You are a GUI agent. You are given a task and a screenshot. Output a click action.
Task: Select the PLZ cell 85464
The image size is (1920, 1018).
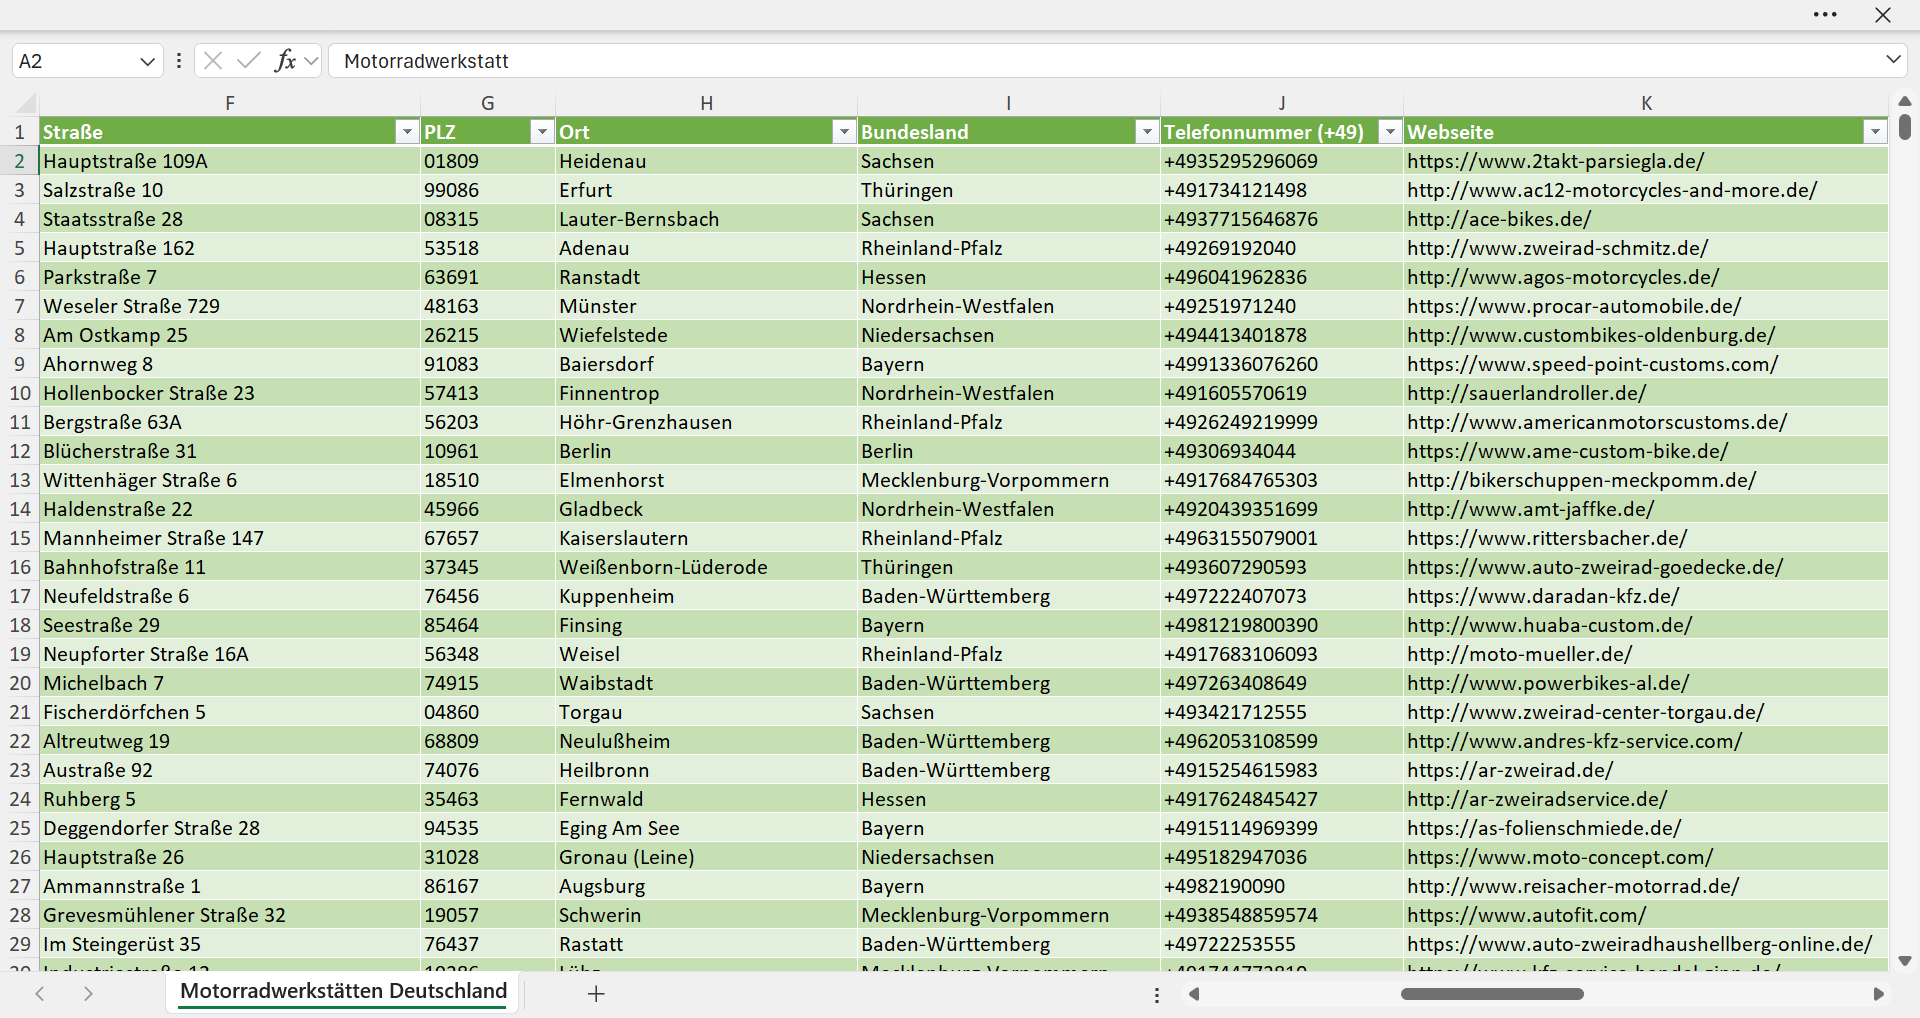click(x=488, y=625)
